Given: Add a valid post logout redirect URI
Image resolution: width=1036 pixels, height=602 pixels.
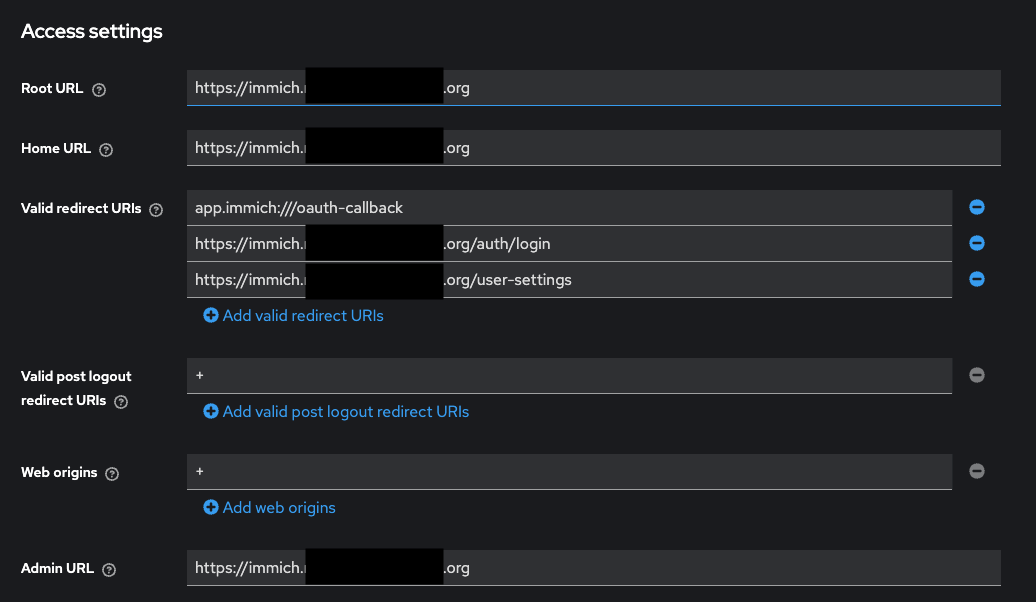Looking at the screenshot, I should tap(337, 411).
